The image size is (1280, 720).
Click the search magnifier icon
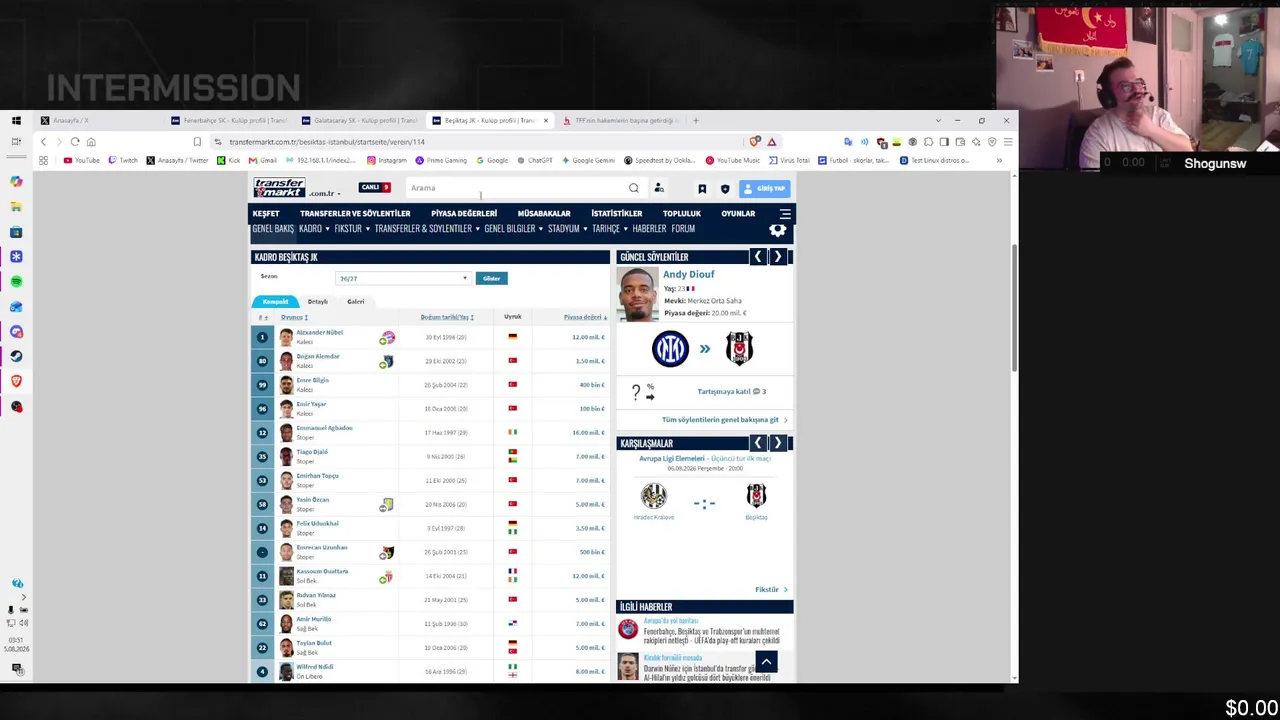[633, 188]
